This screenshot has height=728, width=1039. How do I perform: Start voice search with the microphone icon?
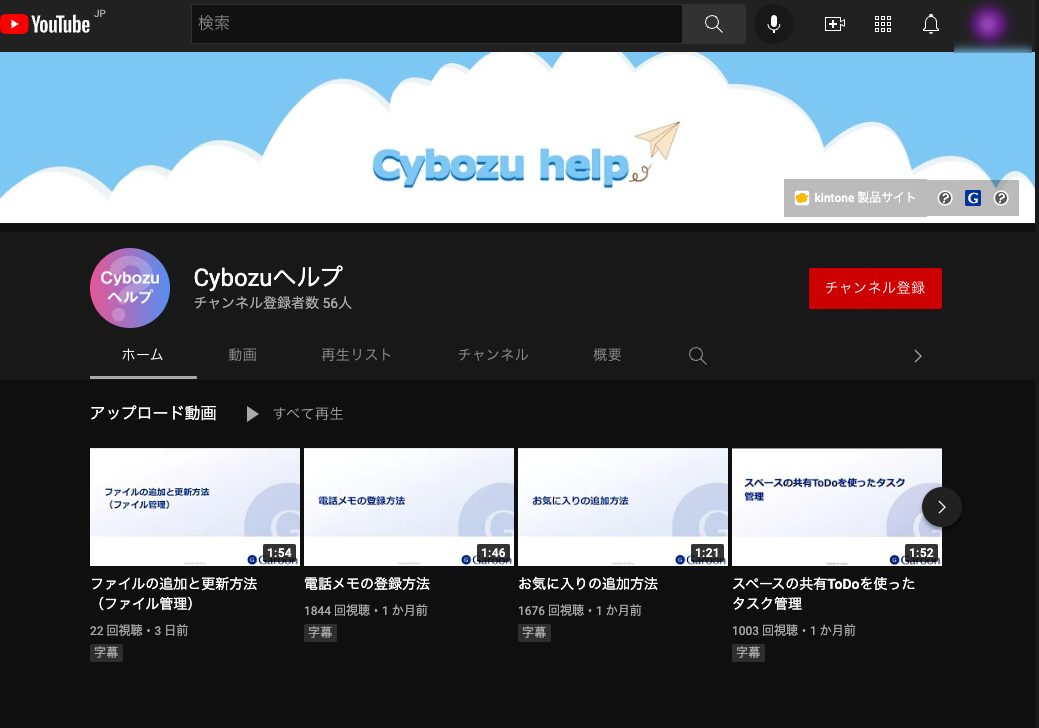point(773,24)
